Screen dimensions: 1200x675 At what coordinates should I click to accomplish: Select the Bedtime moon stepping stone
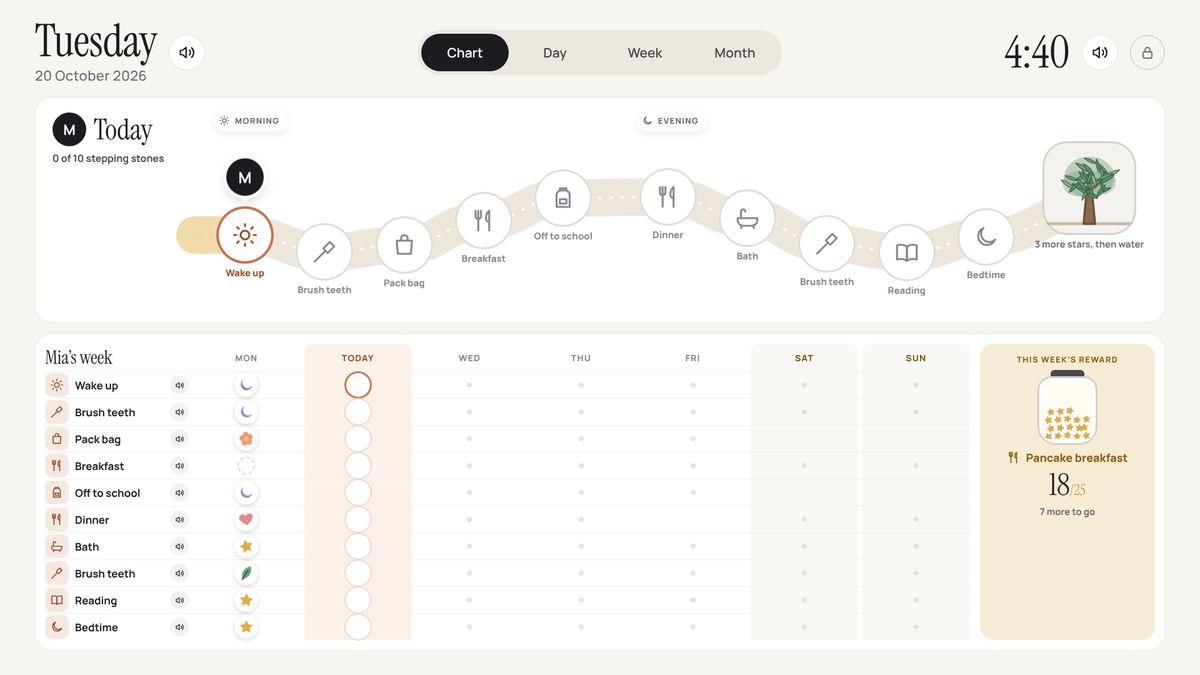[986, 236]
